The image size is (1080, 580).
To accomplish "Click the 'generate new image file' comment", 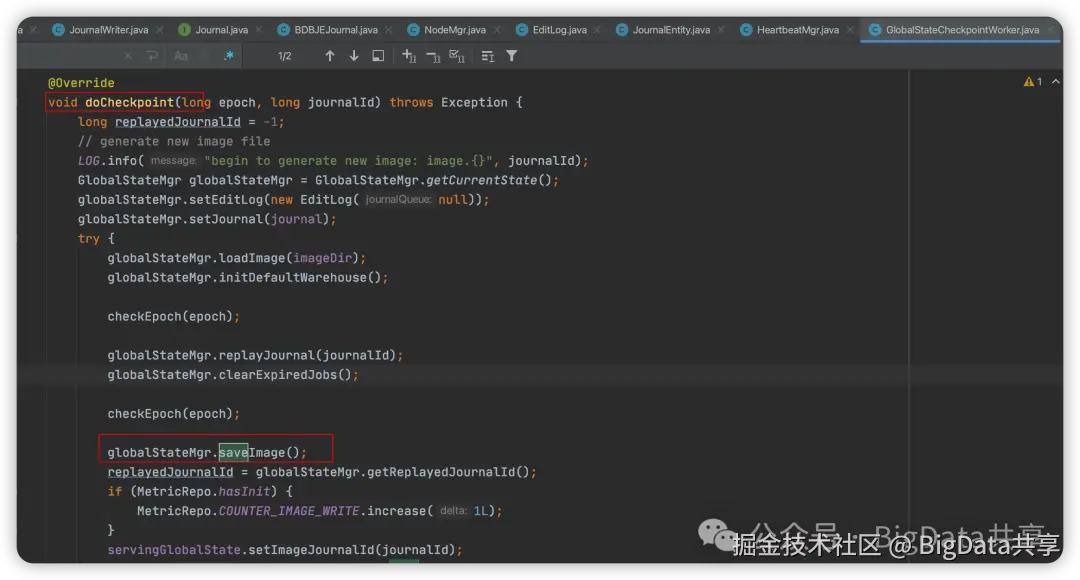I will coord(174,141).
